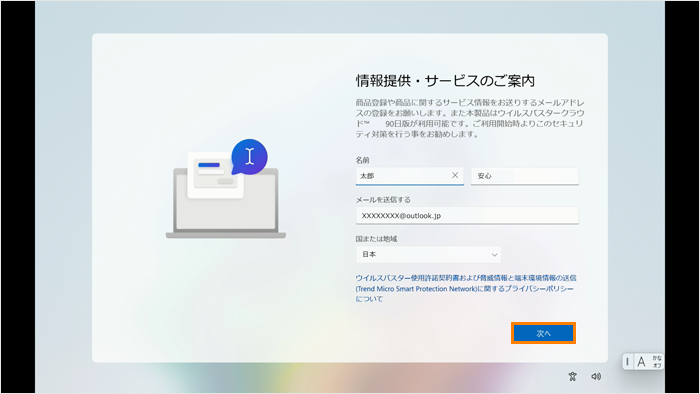Toggle IME input mode A indicator
The height and width of the screenshot is (394, 700).
coord(641,361)
